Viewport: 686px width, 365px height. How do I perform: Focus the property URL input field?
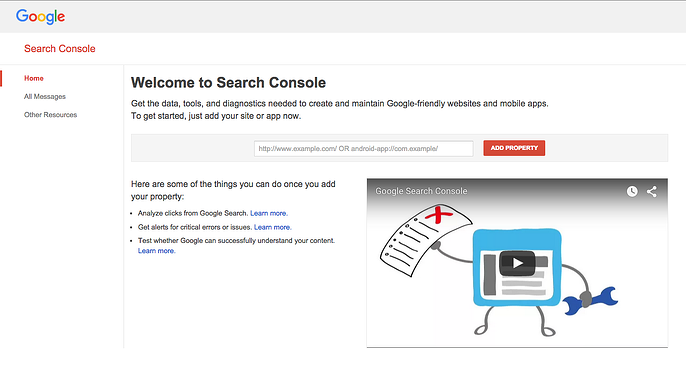coord(364,148)
